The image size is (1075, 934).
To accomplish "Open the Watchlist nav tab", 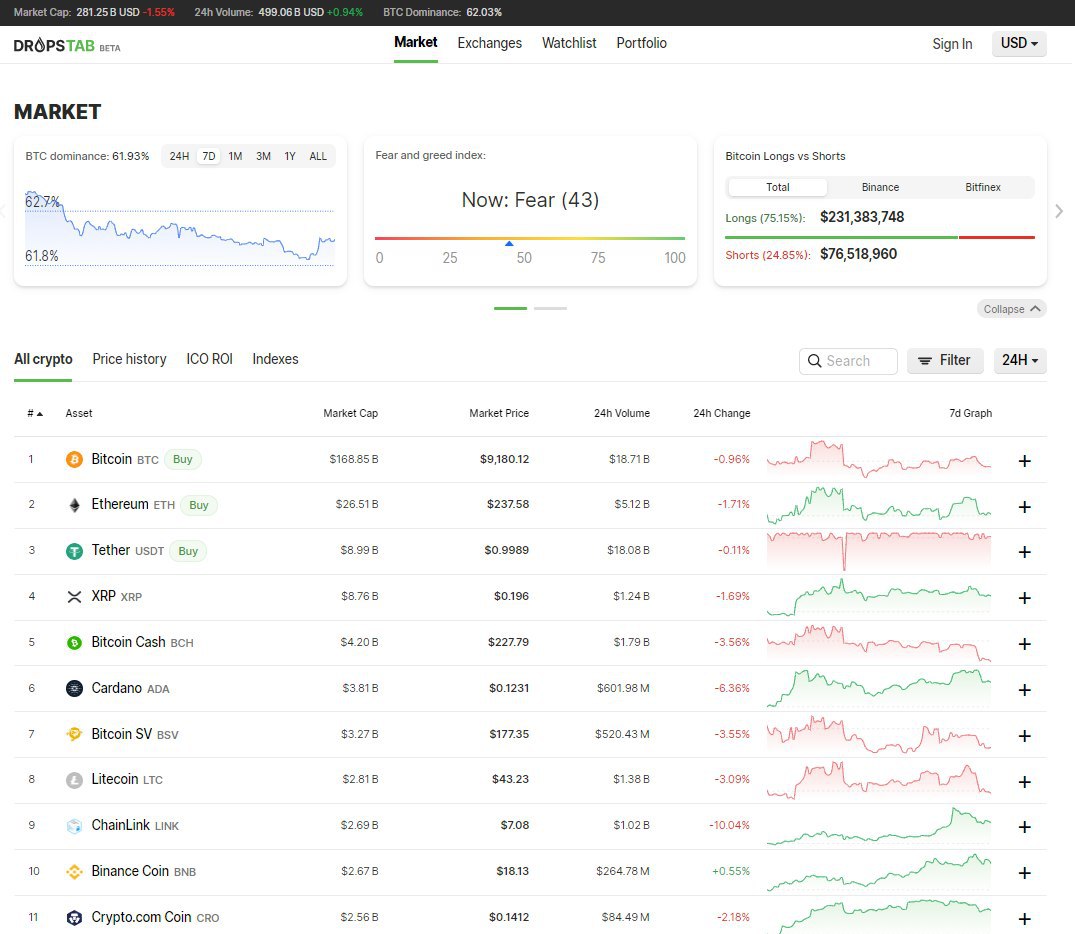I will coord(569,43).
